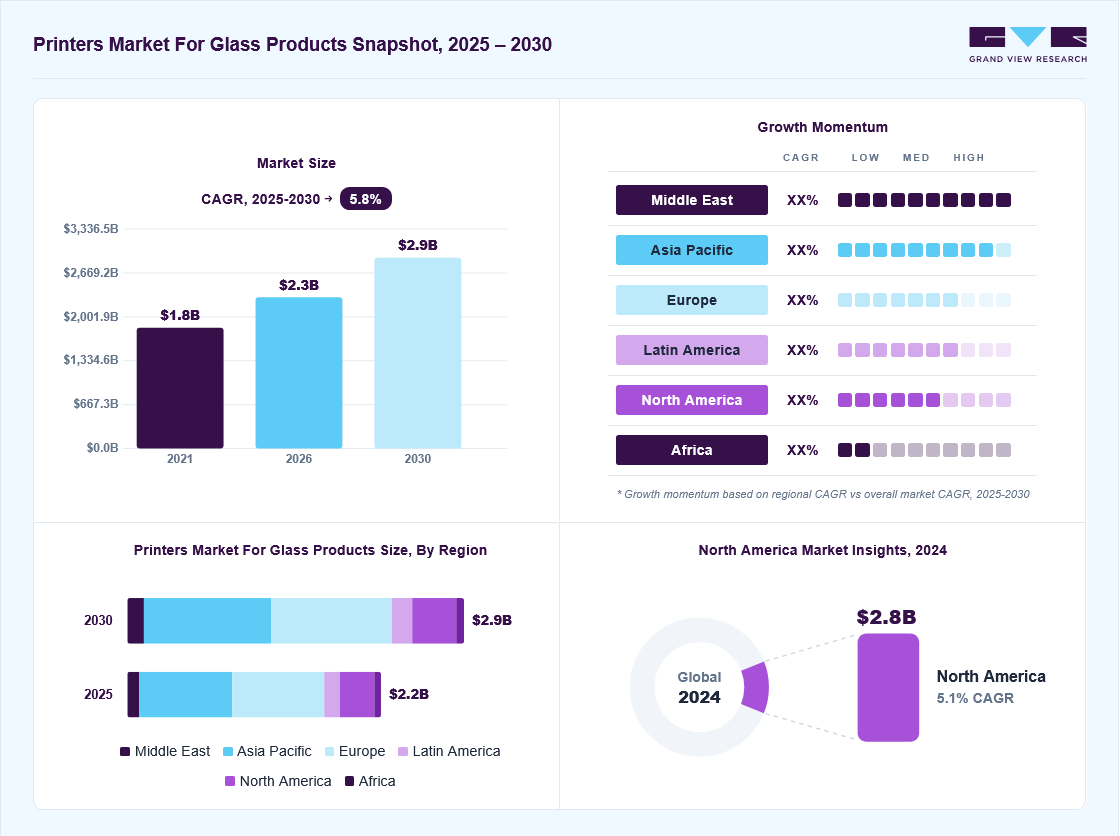
Task: Click the $2.2B label beside 2025 stacked bar
Action: 409,695
